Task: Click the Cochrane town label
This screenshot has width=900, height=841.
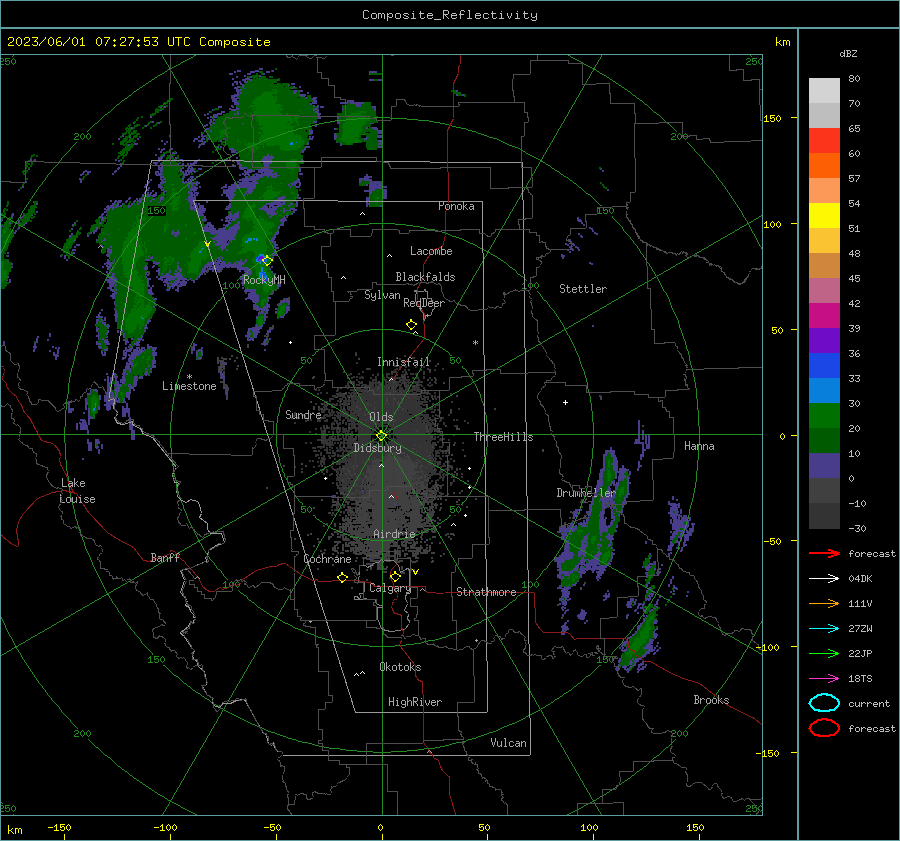Action: 327,559
